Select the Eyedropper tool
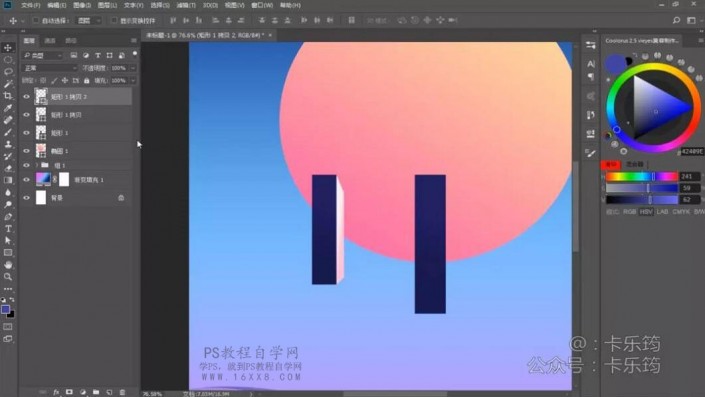 (x=8, y=108)
